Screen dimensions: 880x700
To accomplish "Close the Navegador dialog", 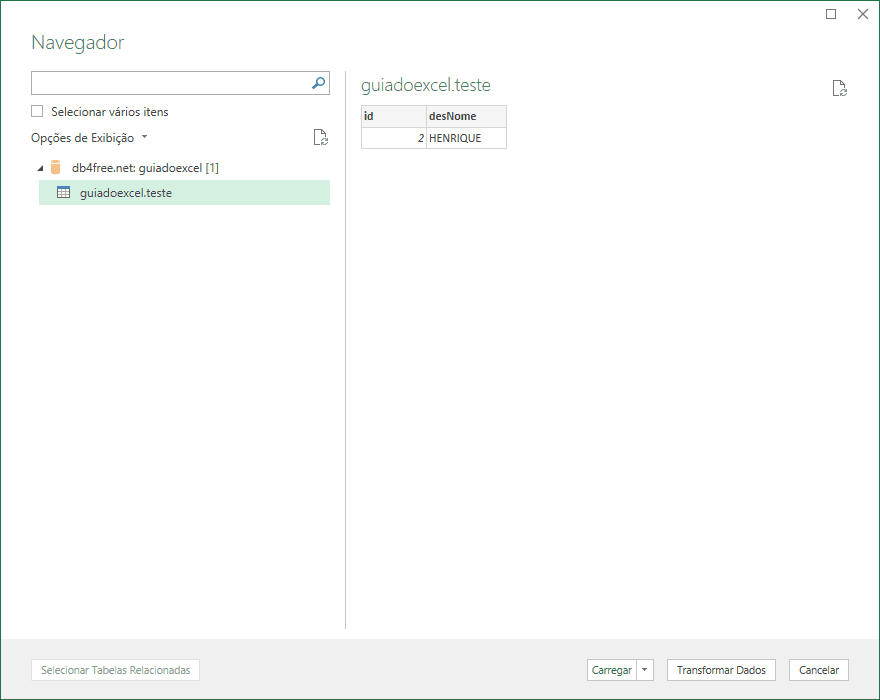I will click(x=862, y=14).
